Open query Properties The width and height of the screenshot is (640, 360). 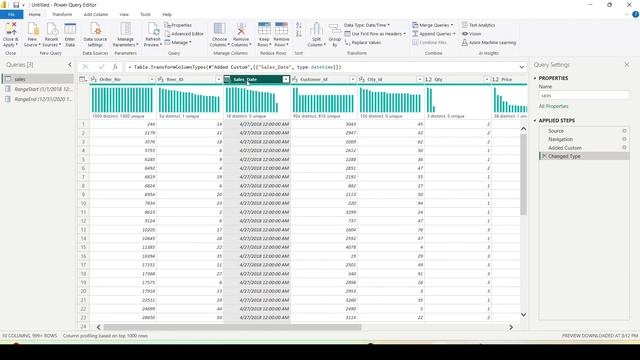point(178,25)
